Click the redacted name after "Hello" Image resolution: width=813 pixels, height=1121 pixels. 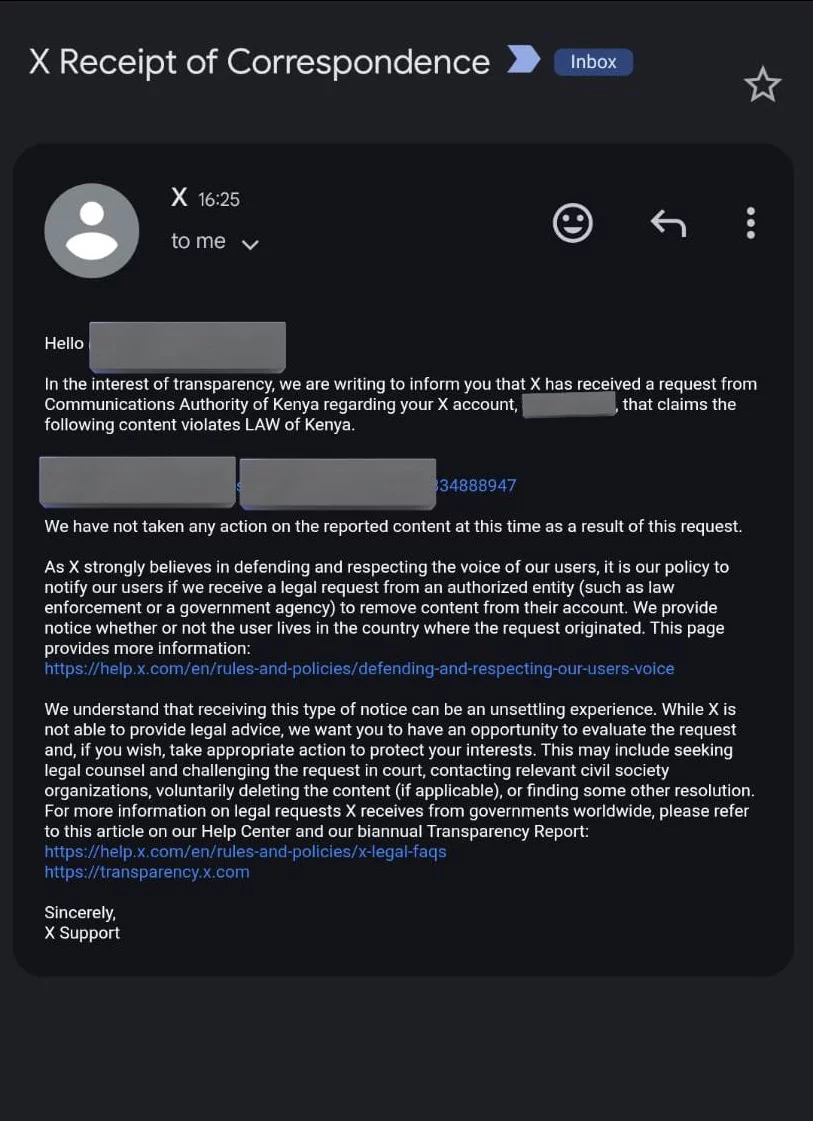click(x=187, y=346)
